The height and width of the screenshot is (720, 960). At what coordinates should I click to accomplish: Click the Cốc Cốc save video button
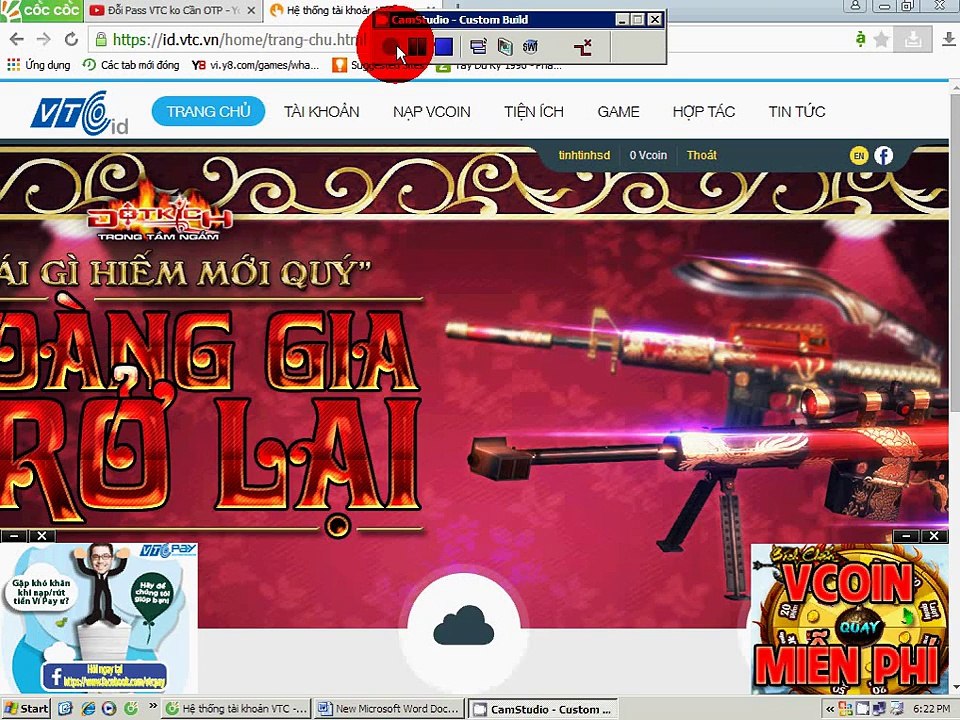[913, 40]
